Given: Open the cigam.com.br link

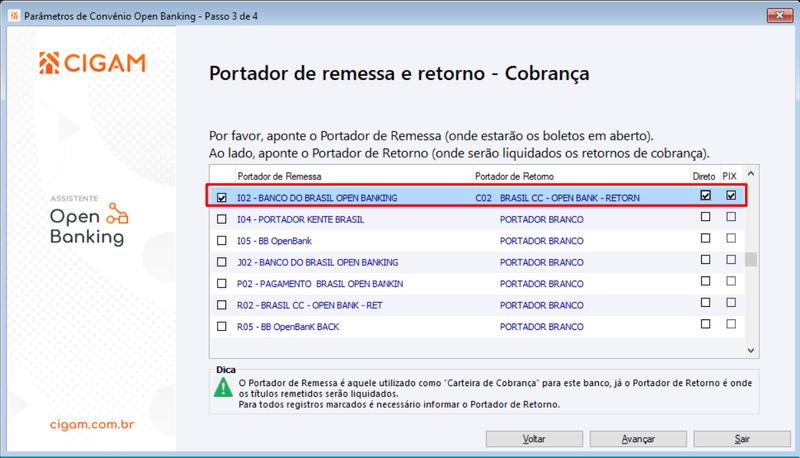Looking at the screenshot, I should [x=92, y=424].
